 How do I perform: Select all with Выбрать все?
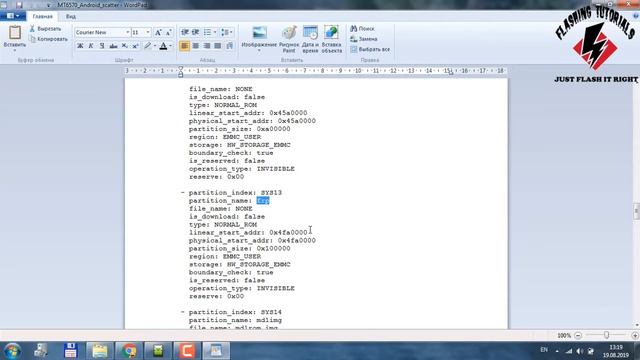[x=370, y=49]
